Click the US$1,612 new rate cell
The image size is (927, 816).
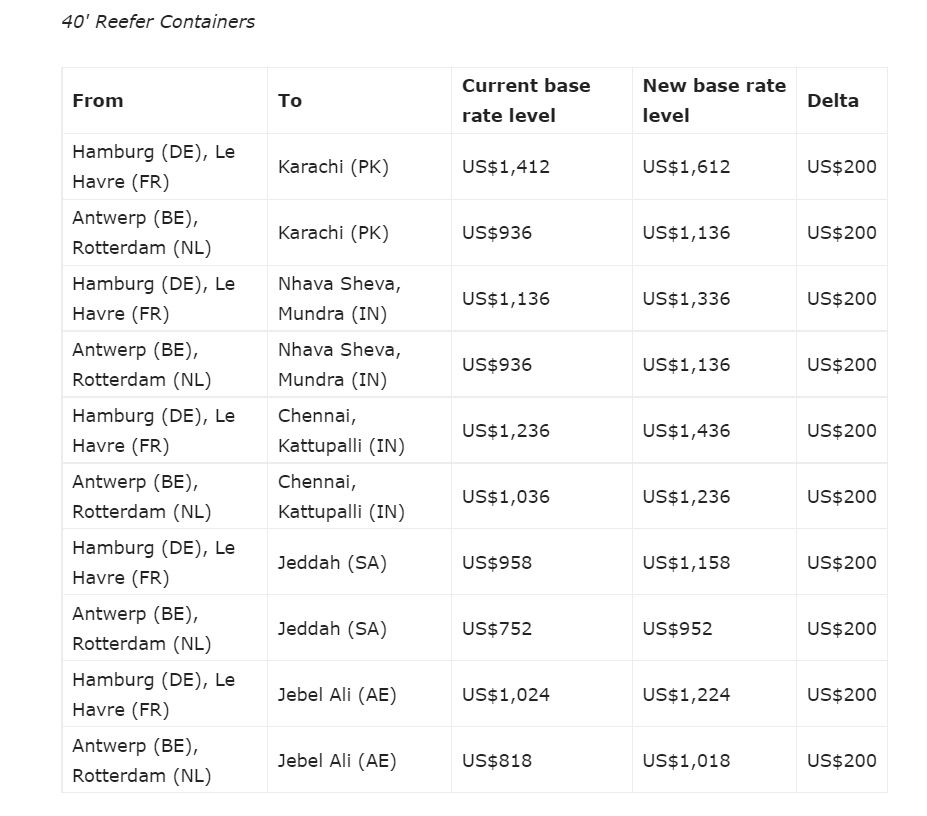[686, 167]
